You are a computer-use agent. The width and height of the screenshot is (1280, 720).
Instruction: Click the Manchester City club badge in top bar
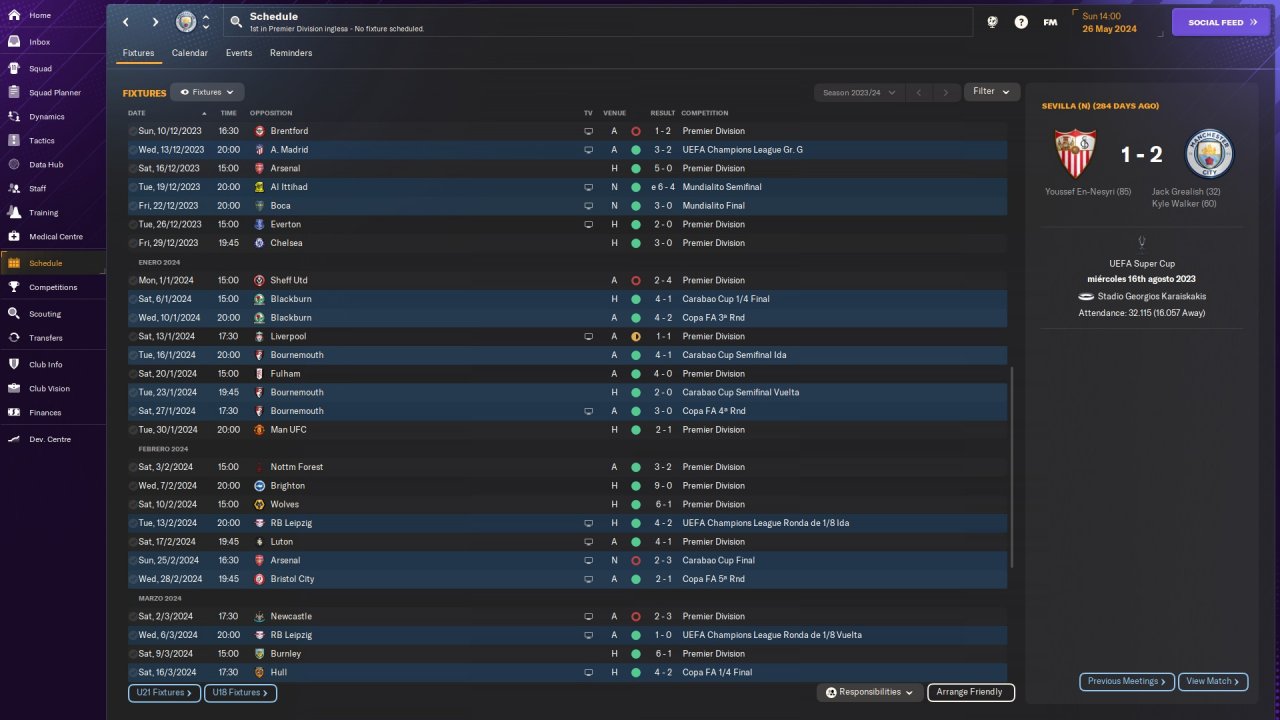click(x=186, y=22)
